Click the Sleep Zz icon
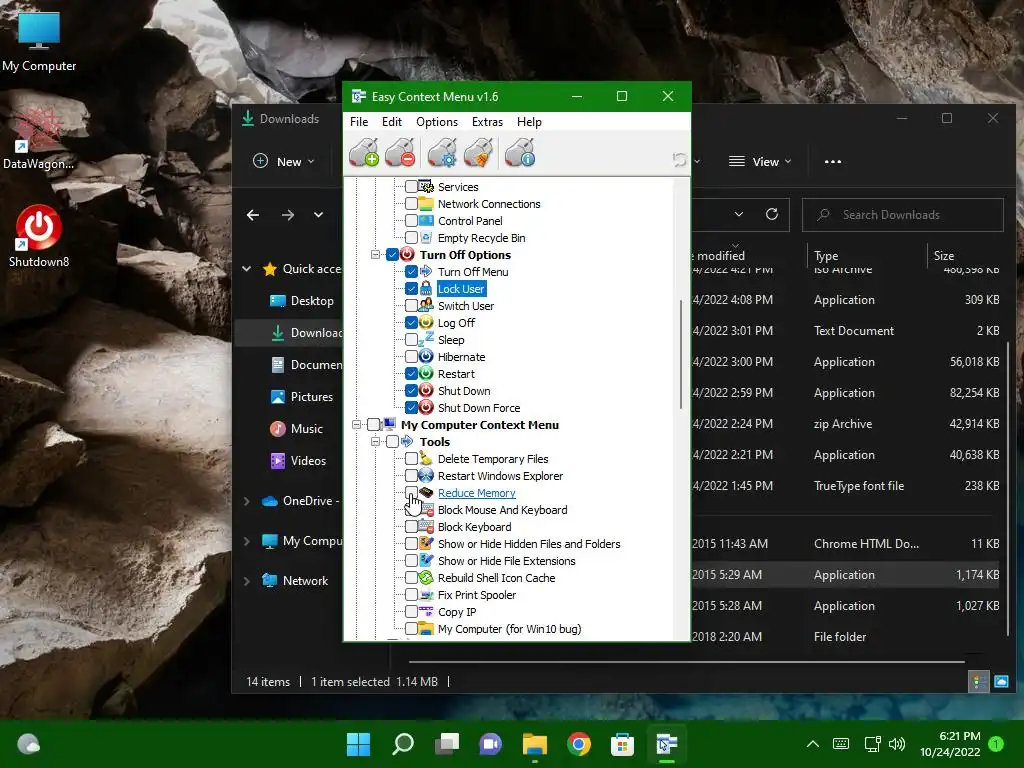The width and height of the screenshot is (1024, 768). click(426, 339)
